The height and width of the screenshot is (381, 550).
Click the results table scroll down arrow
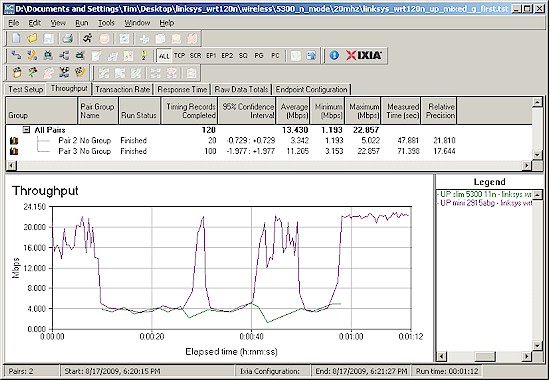tap(537, 155)
